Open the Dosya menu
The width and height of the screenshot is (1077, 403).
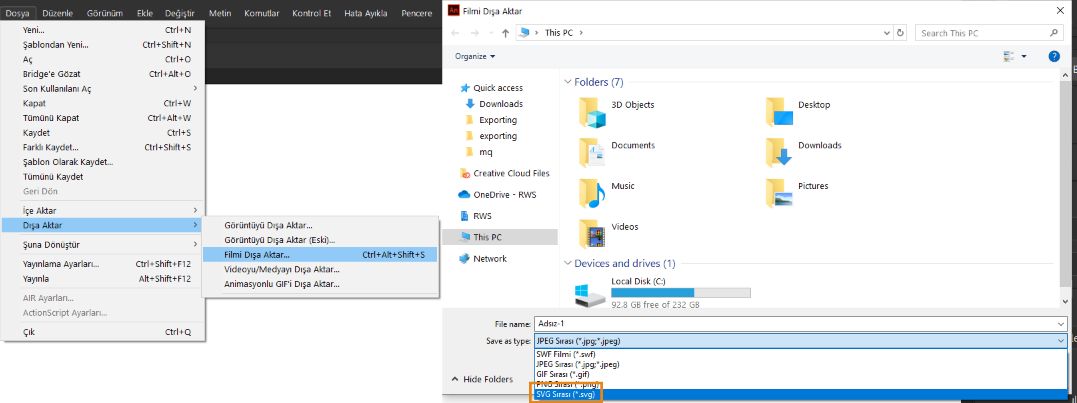(x=17, y=13)
